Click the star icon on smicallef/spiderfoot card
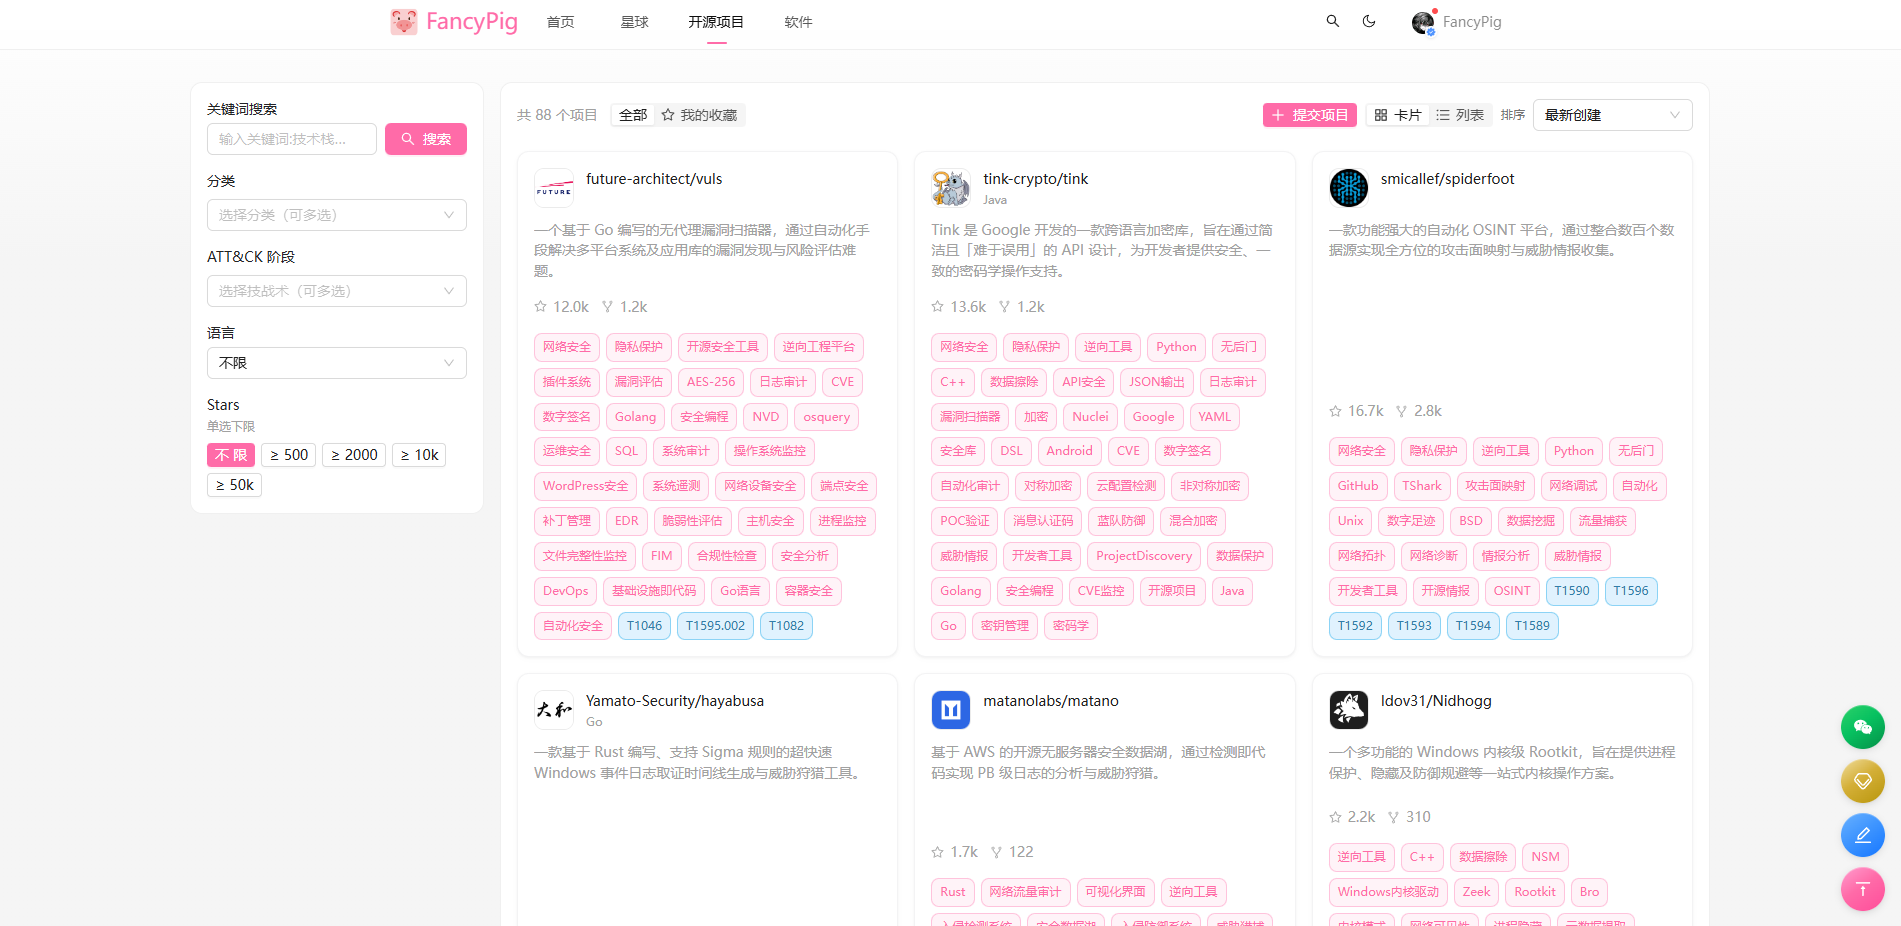This screenshot has height=926, width=1901. [1336, 411]
